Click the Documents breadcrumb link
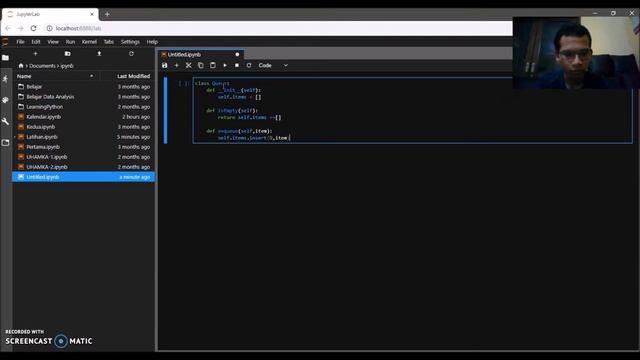The width and height of the screenshot is (640, 360). [x=42, y=66]
